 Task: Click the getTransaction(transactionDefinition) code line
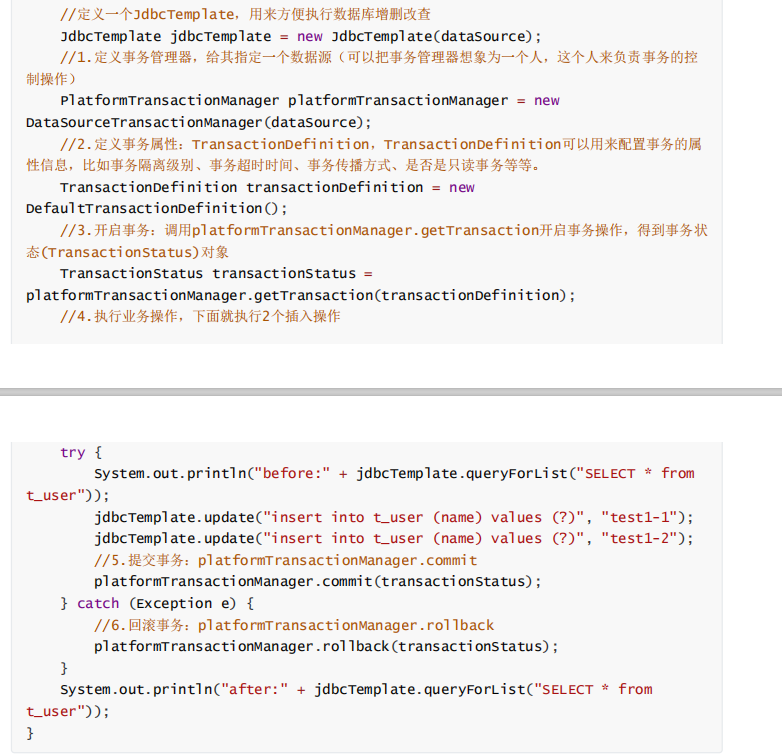(x=301, y=295)
